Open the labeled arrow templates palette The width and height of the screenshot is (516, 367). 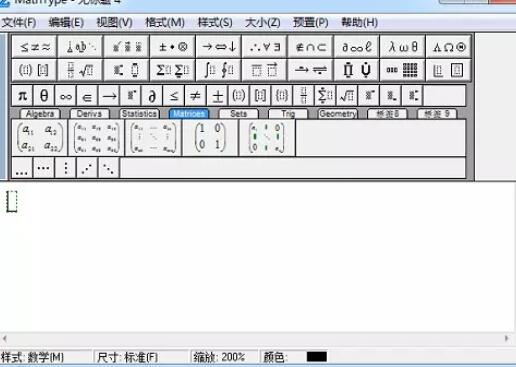(311, 70)
